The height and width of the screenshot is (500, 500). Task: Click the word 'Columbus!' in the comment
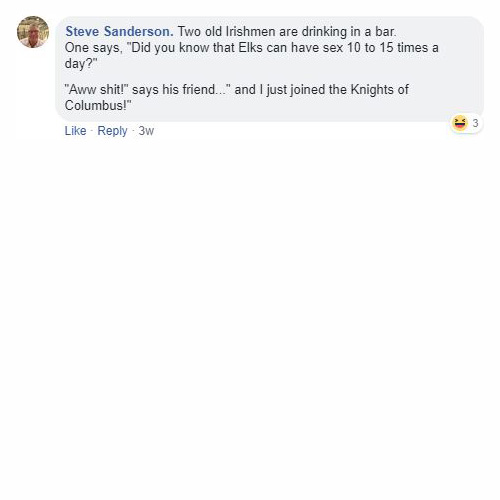click(98, 105)
